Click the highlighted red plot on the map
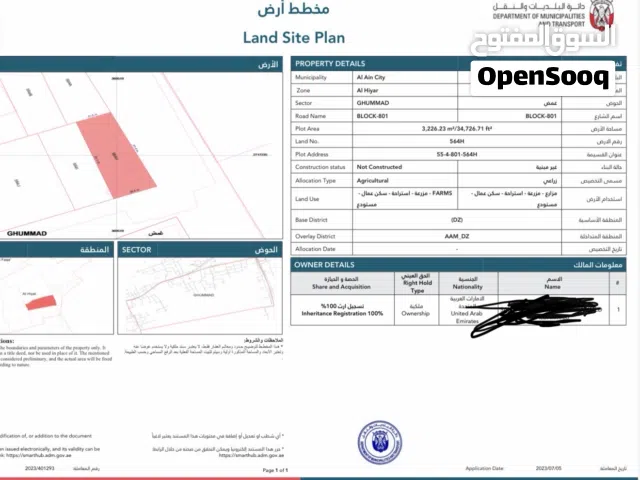640x480 pixels. coord(116,155)
